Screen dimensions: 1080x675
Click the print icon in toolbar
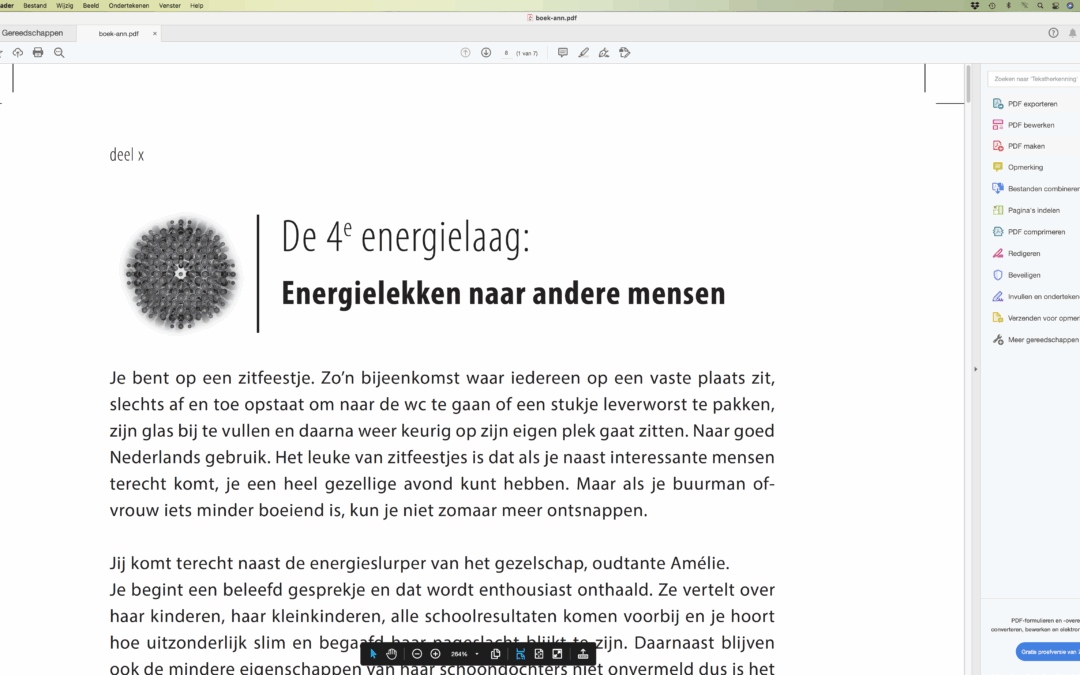click(x=38, y=52)
